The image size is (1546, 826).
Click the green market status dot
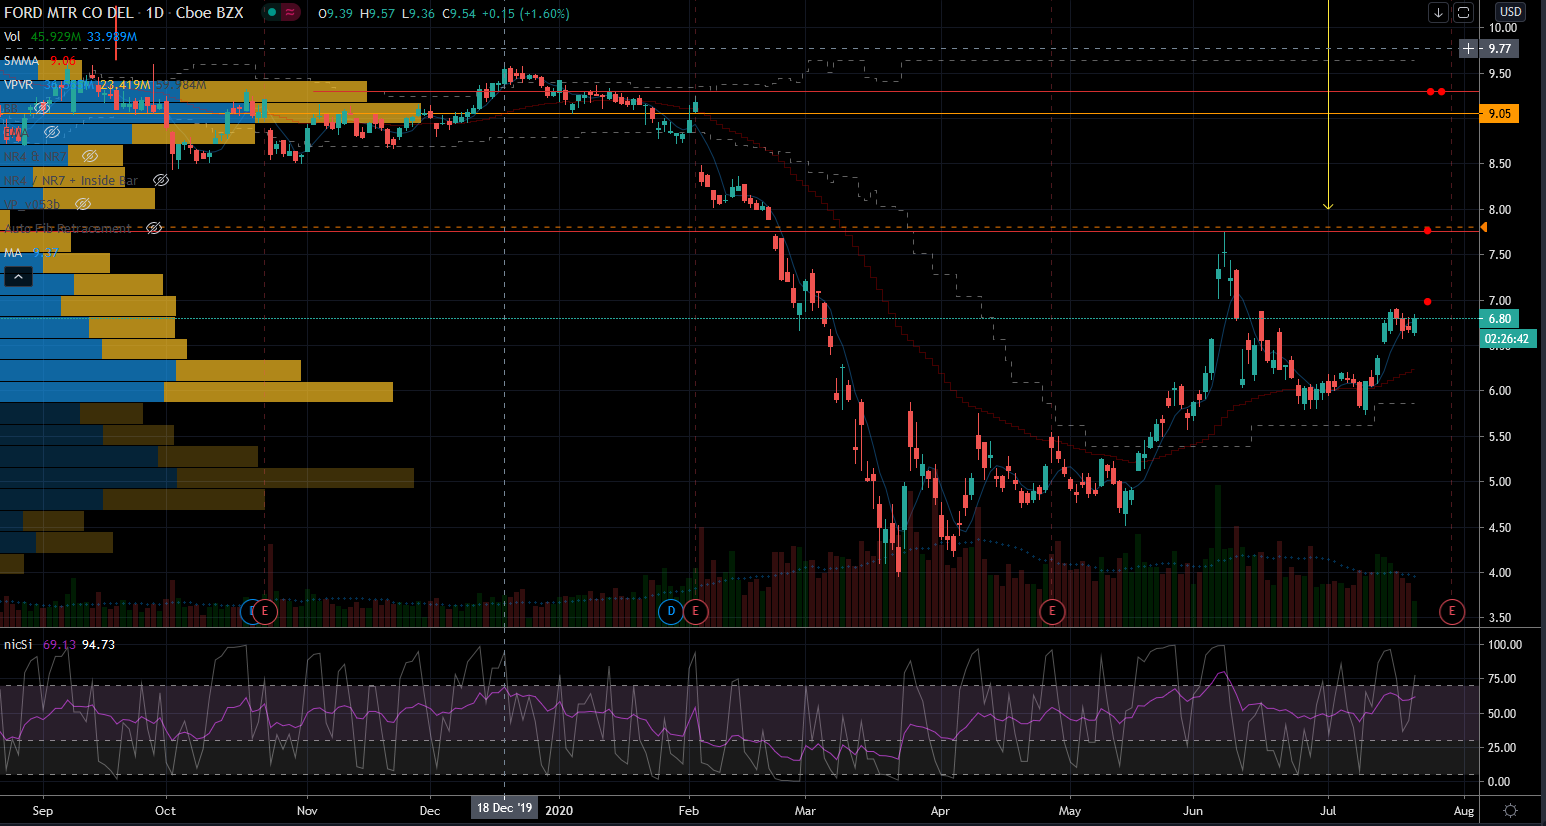point(271,13)
